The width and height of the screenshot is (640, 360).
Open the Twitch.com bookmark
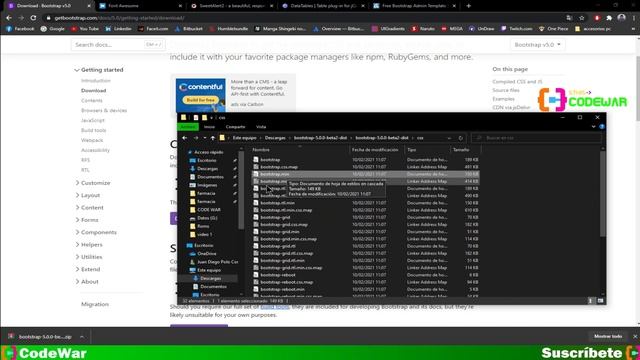[516, 29]
